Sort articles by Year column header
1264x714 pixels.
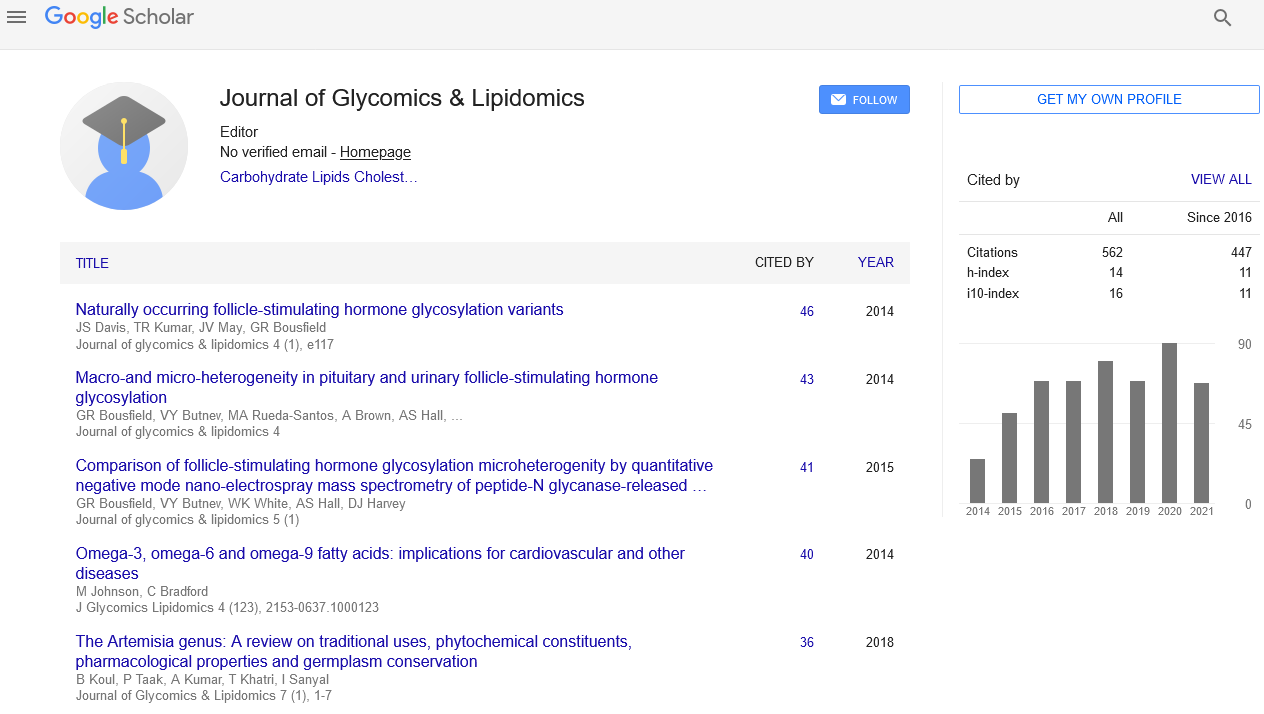(875, 262)
